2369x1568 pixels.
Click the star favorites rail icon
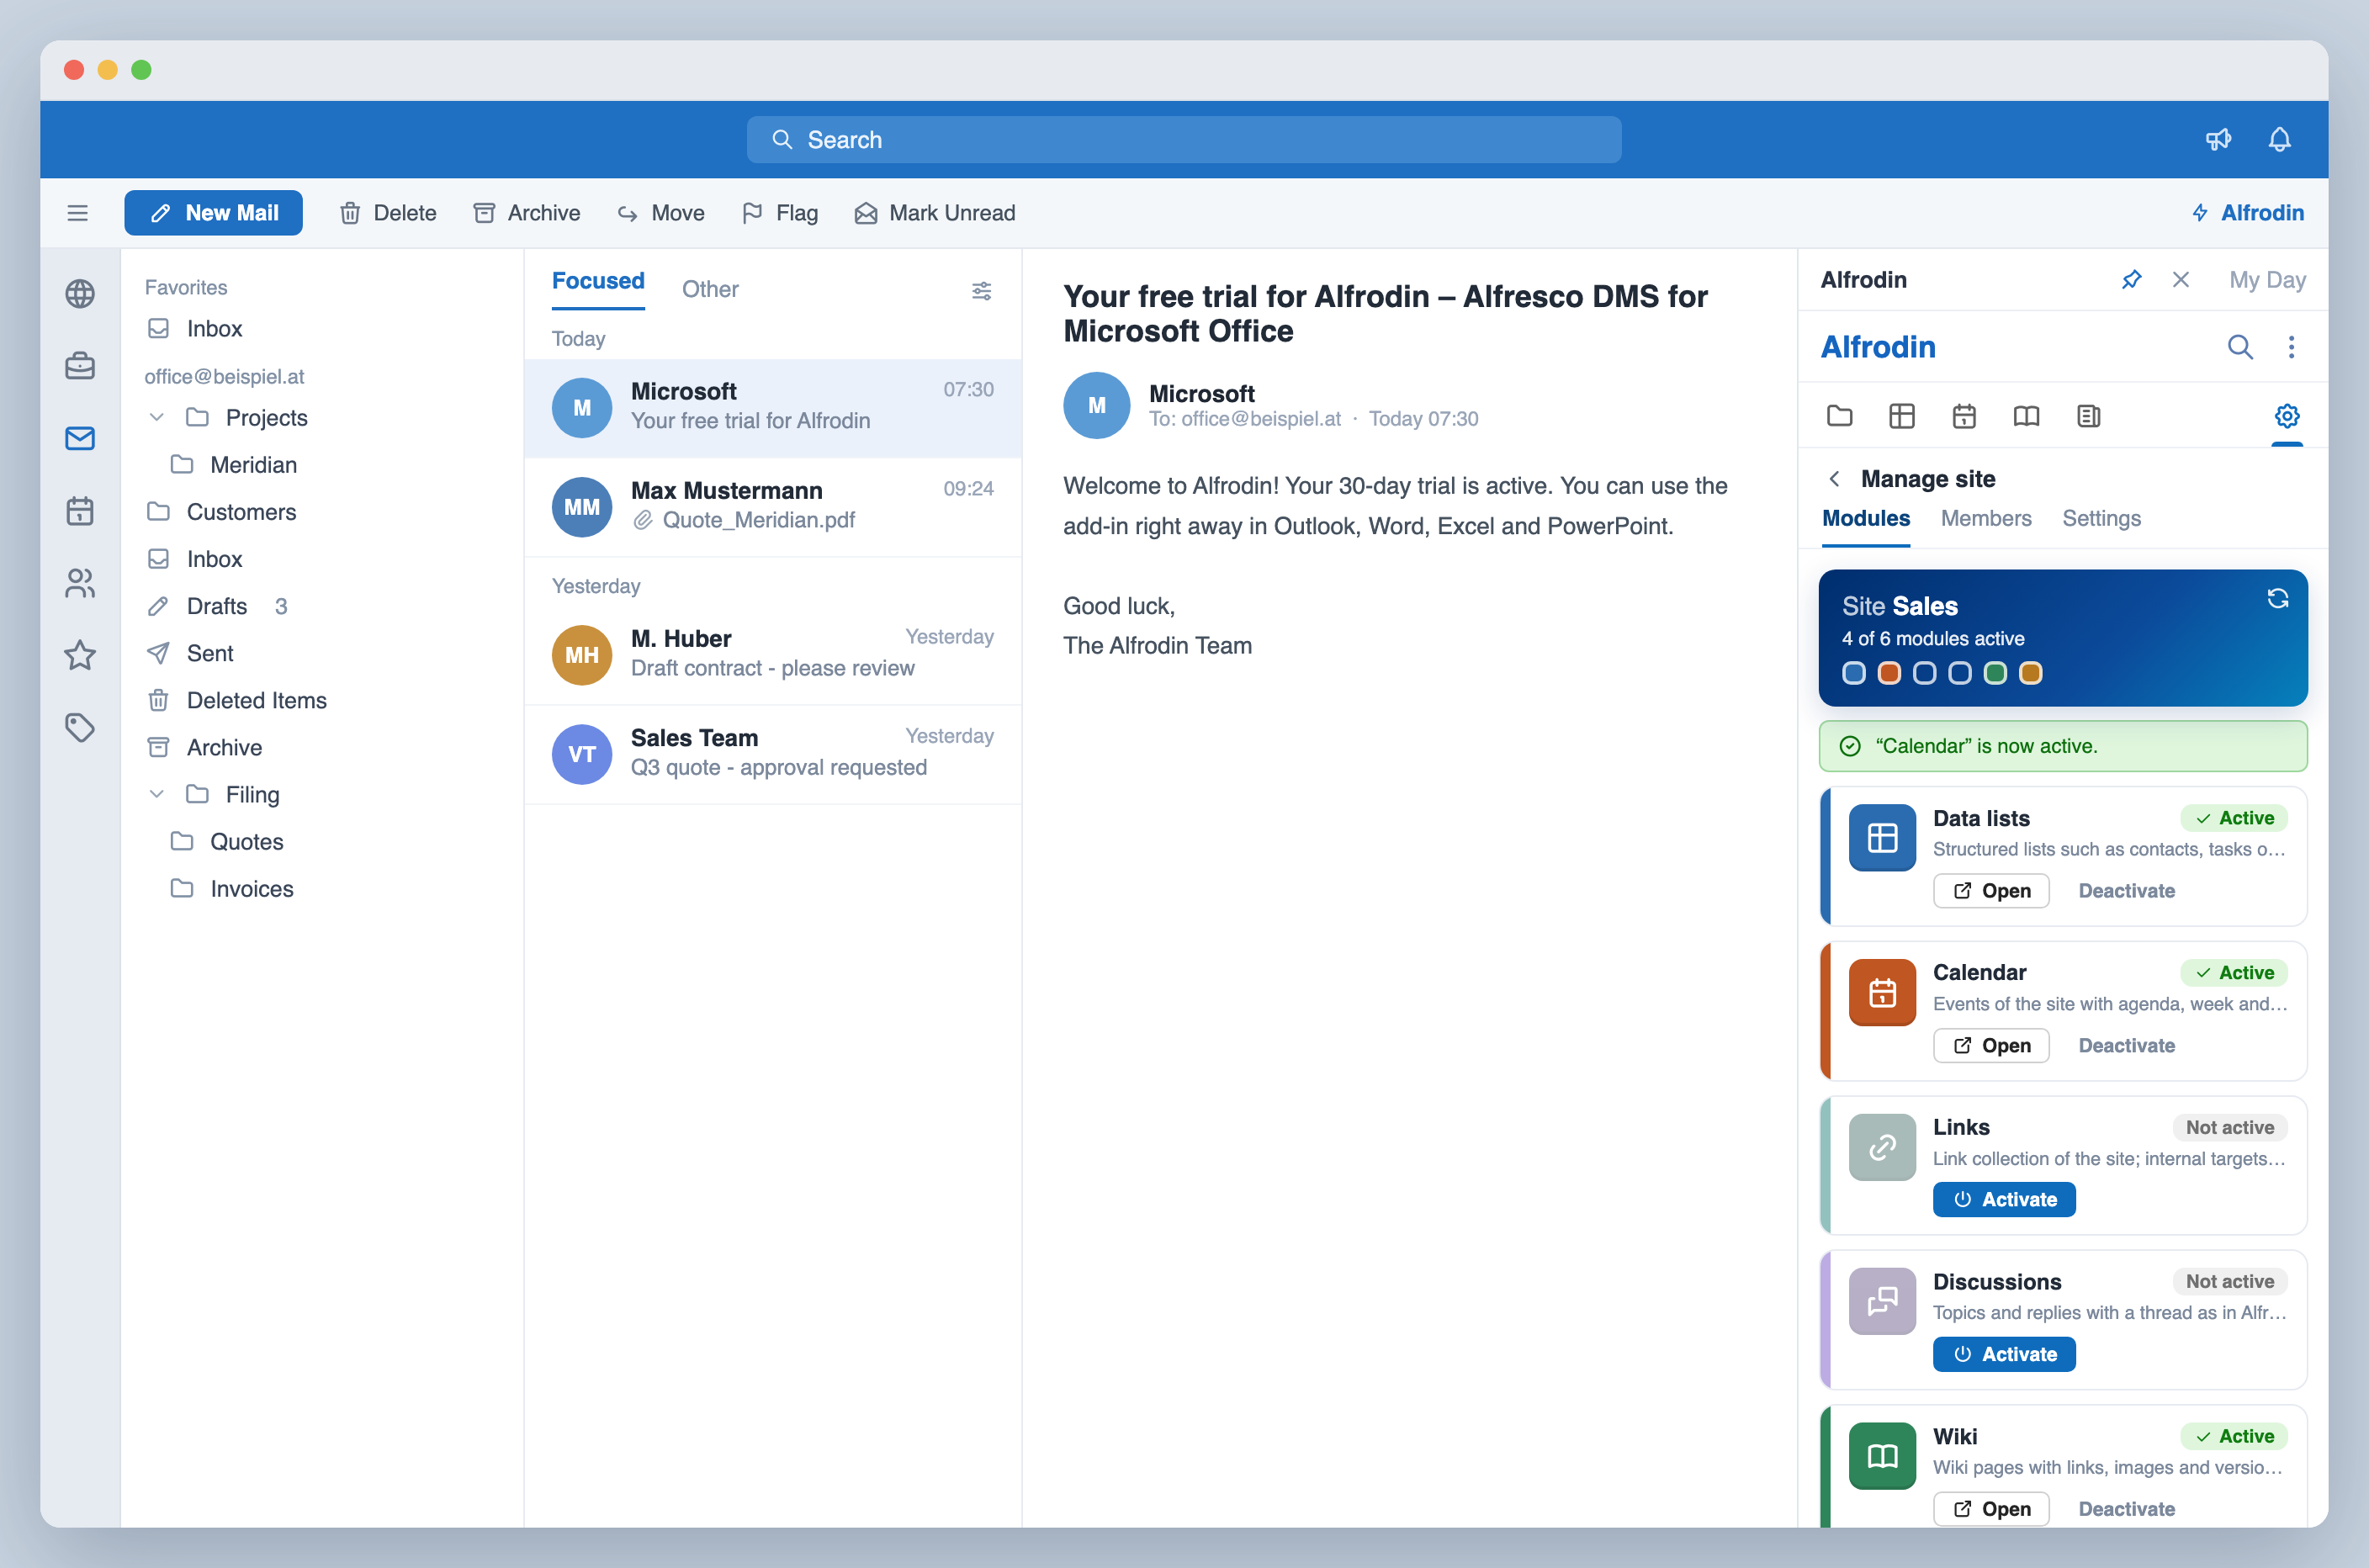(80, 655)
